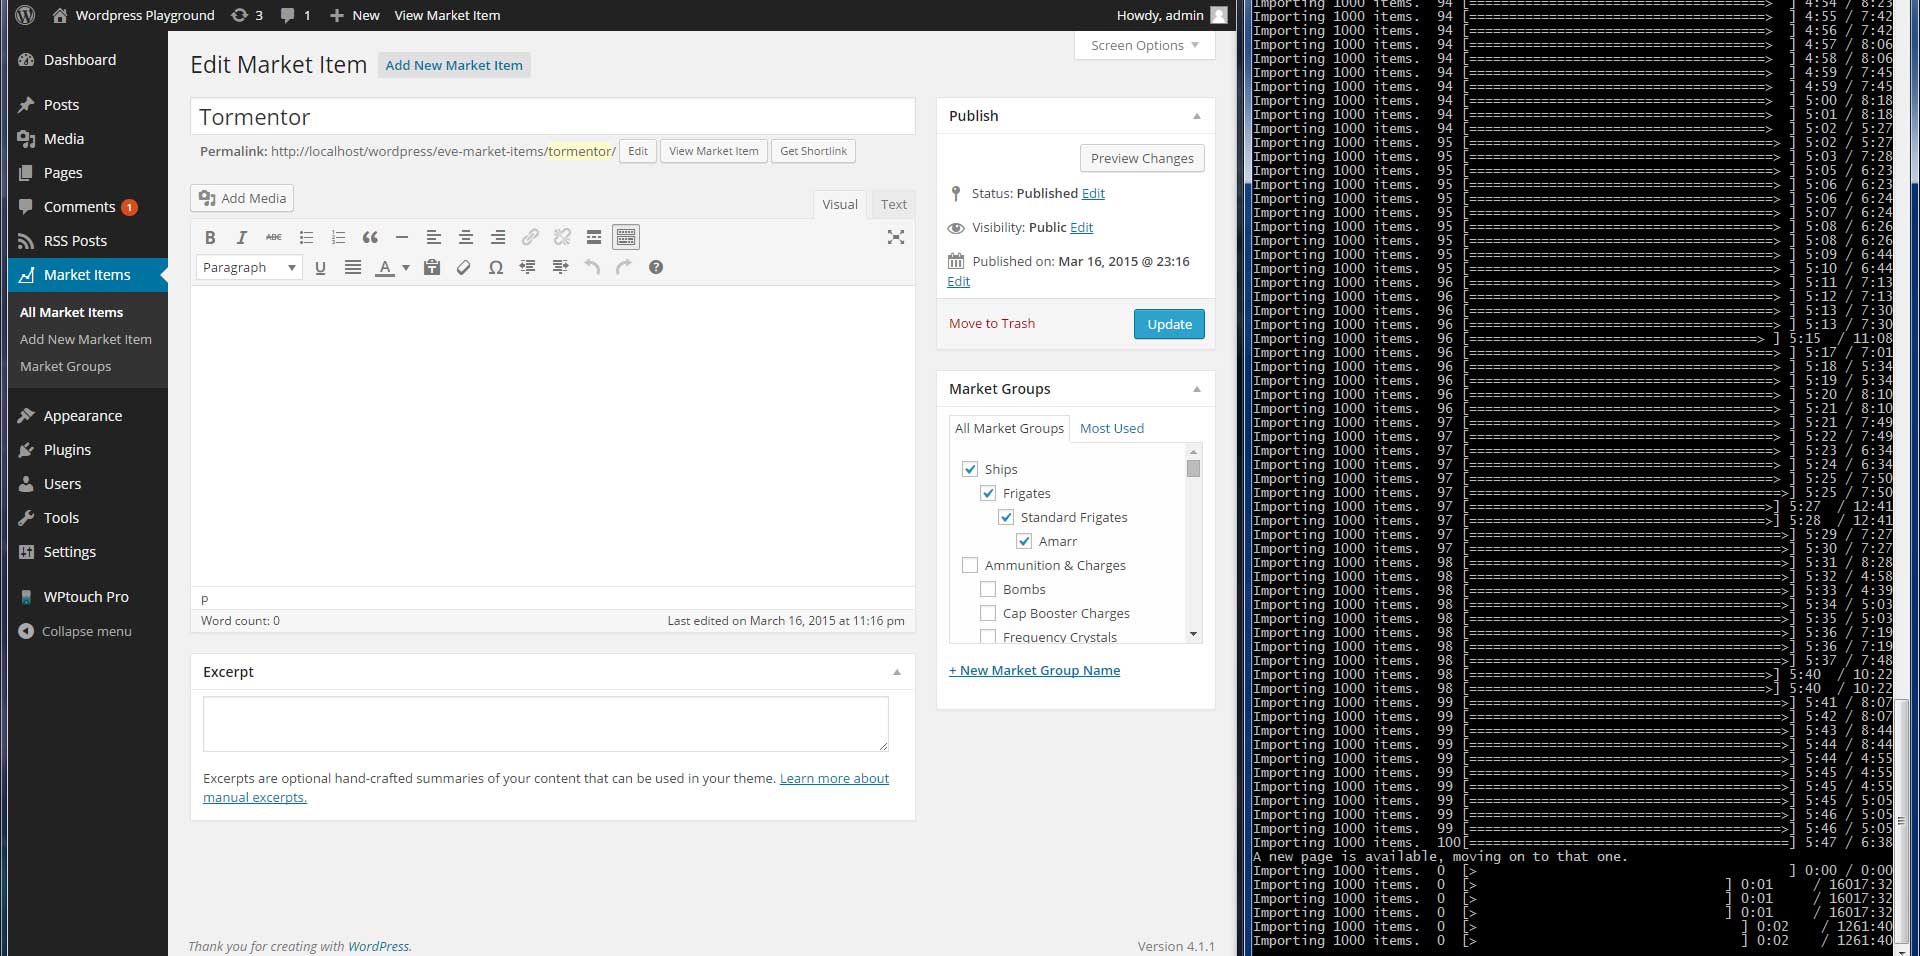Click the Get Shortlink button
The height and width of the screenshot is (956, 1920).
(813, 151)
